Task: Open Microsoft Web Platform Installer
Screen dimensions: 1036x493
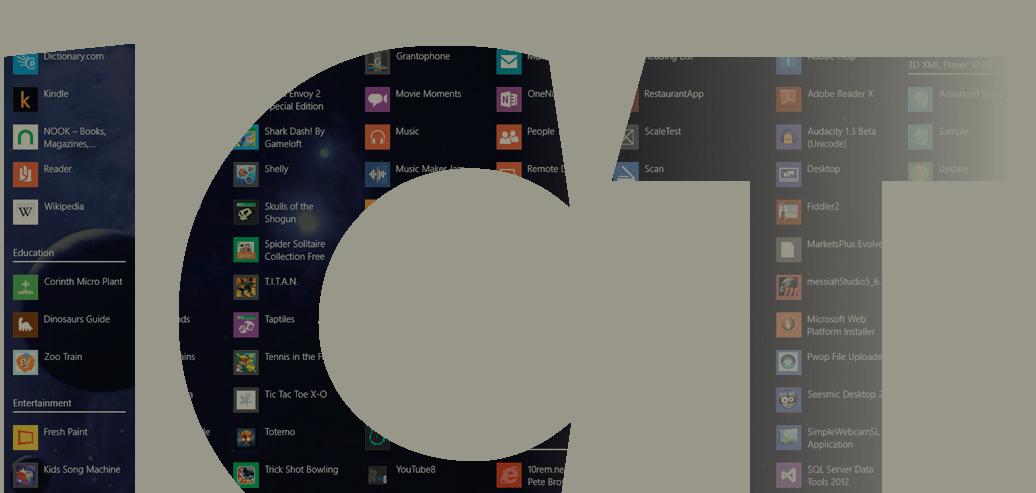Action: [x=788, y=325]
